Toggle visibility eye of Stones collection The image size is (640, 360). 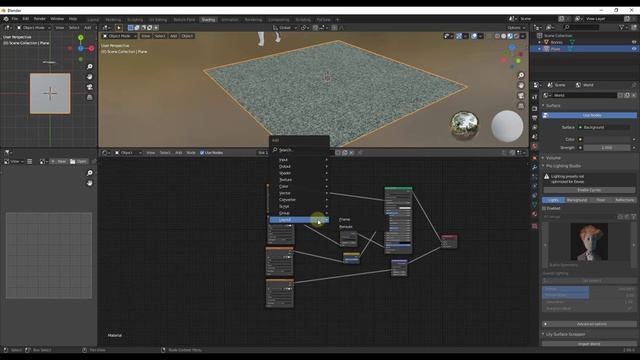pos(634,42)
